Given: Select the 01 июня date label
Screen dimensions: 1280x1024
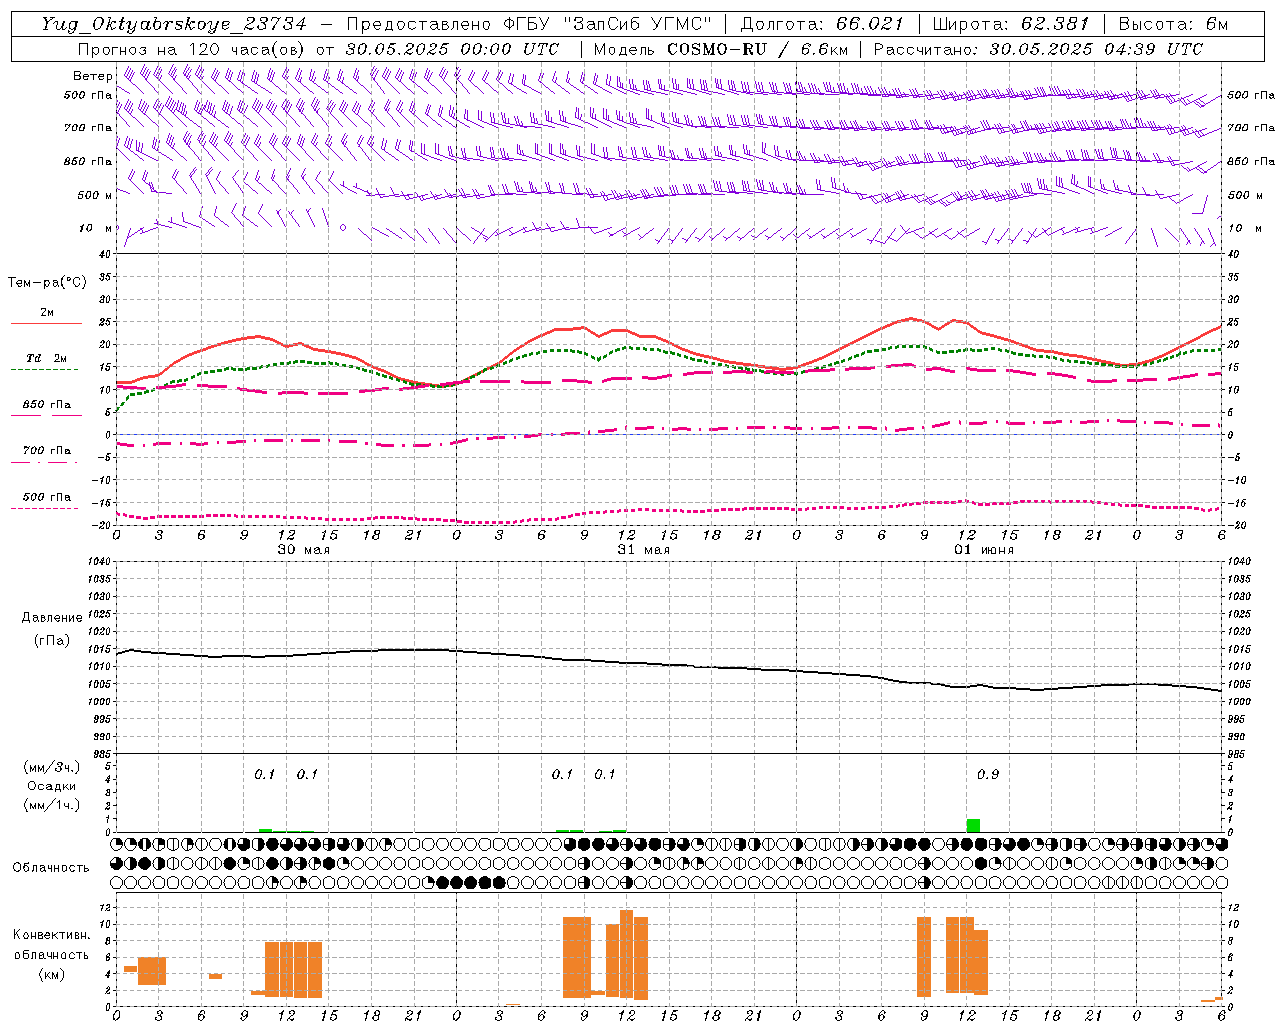Looking at the screenshot, I should (983, 550).
